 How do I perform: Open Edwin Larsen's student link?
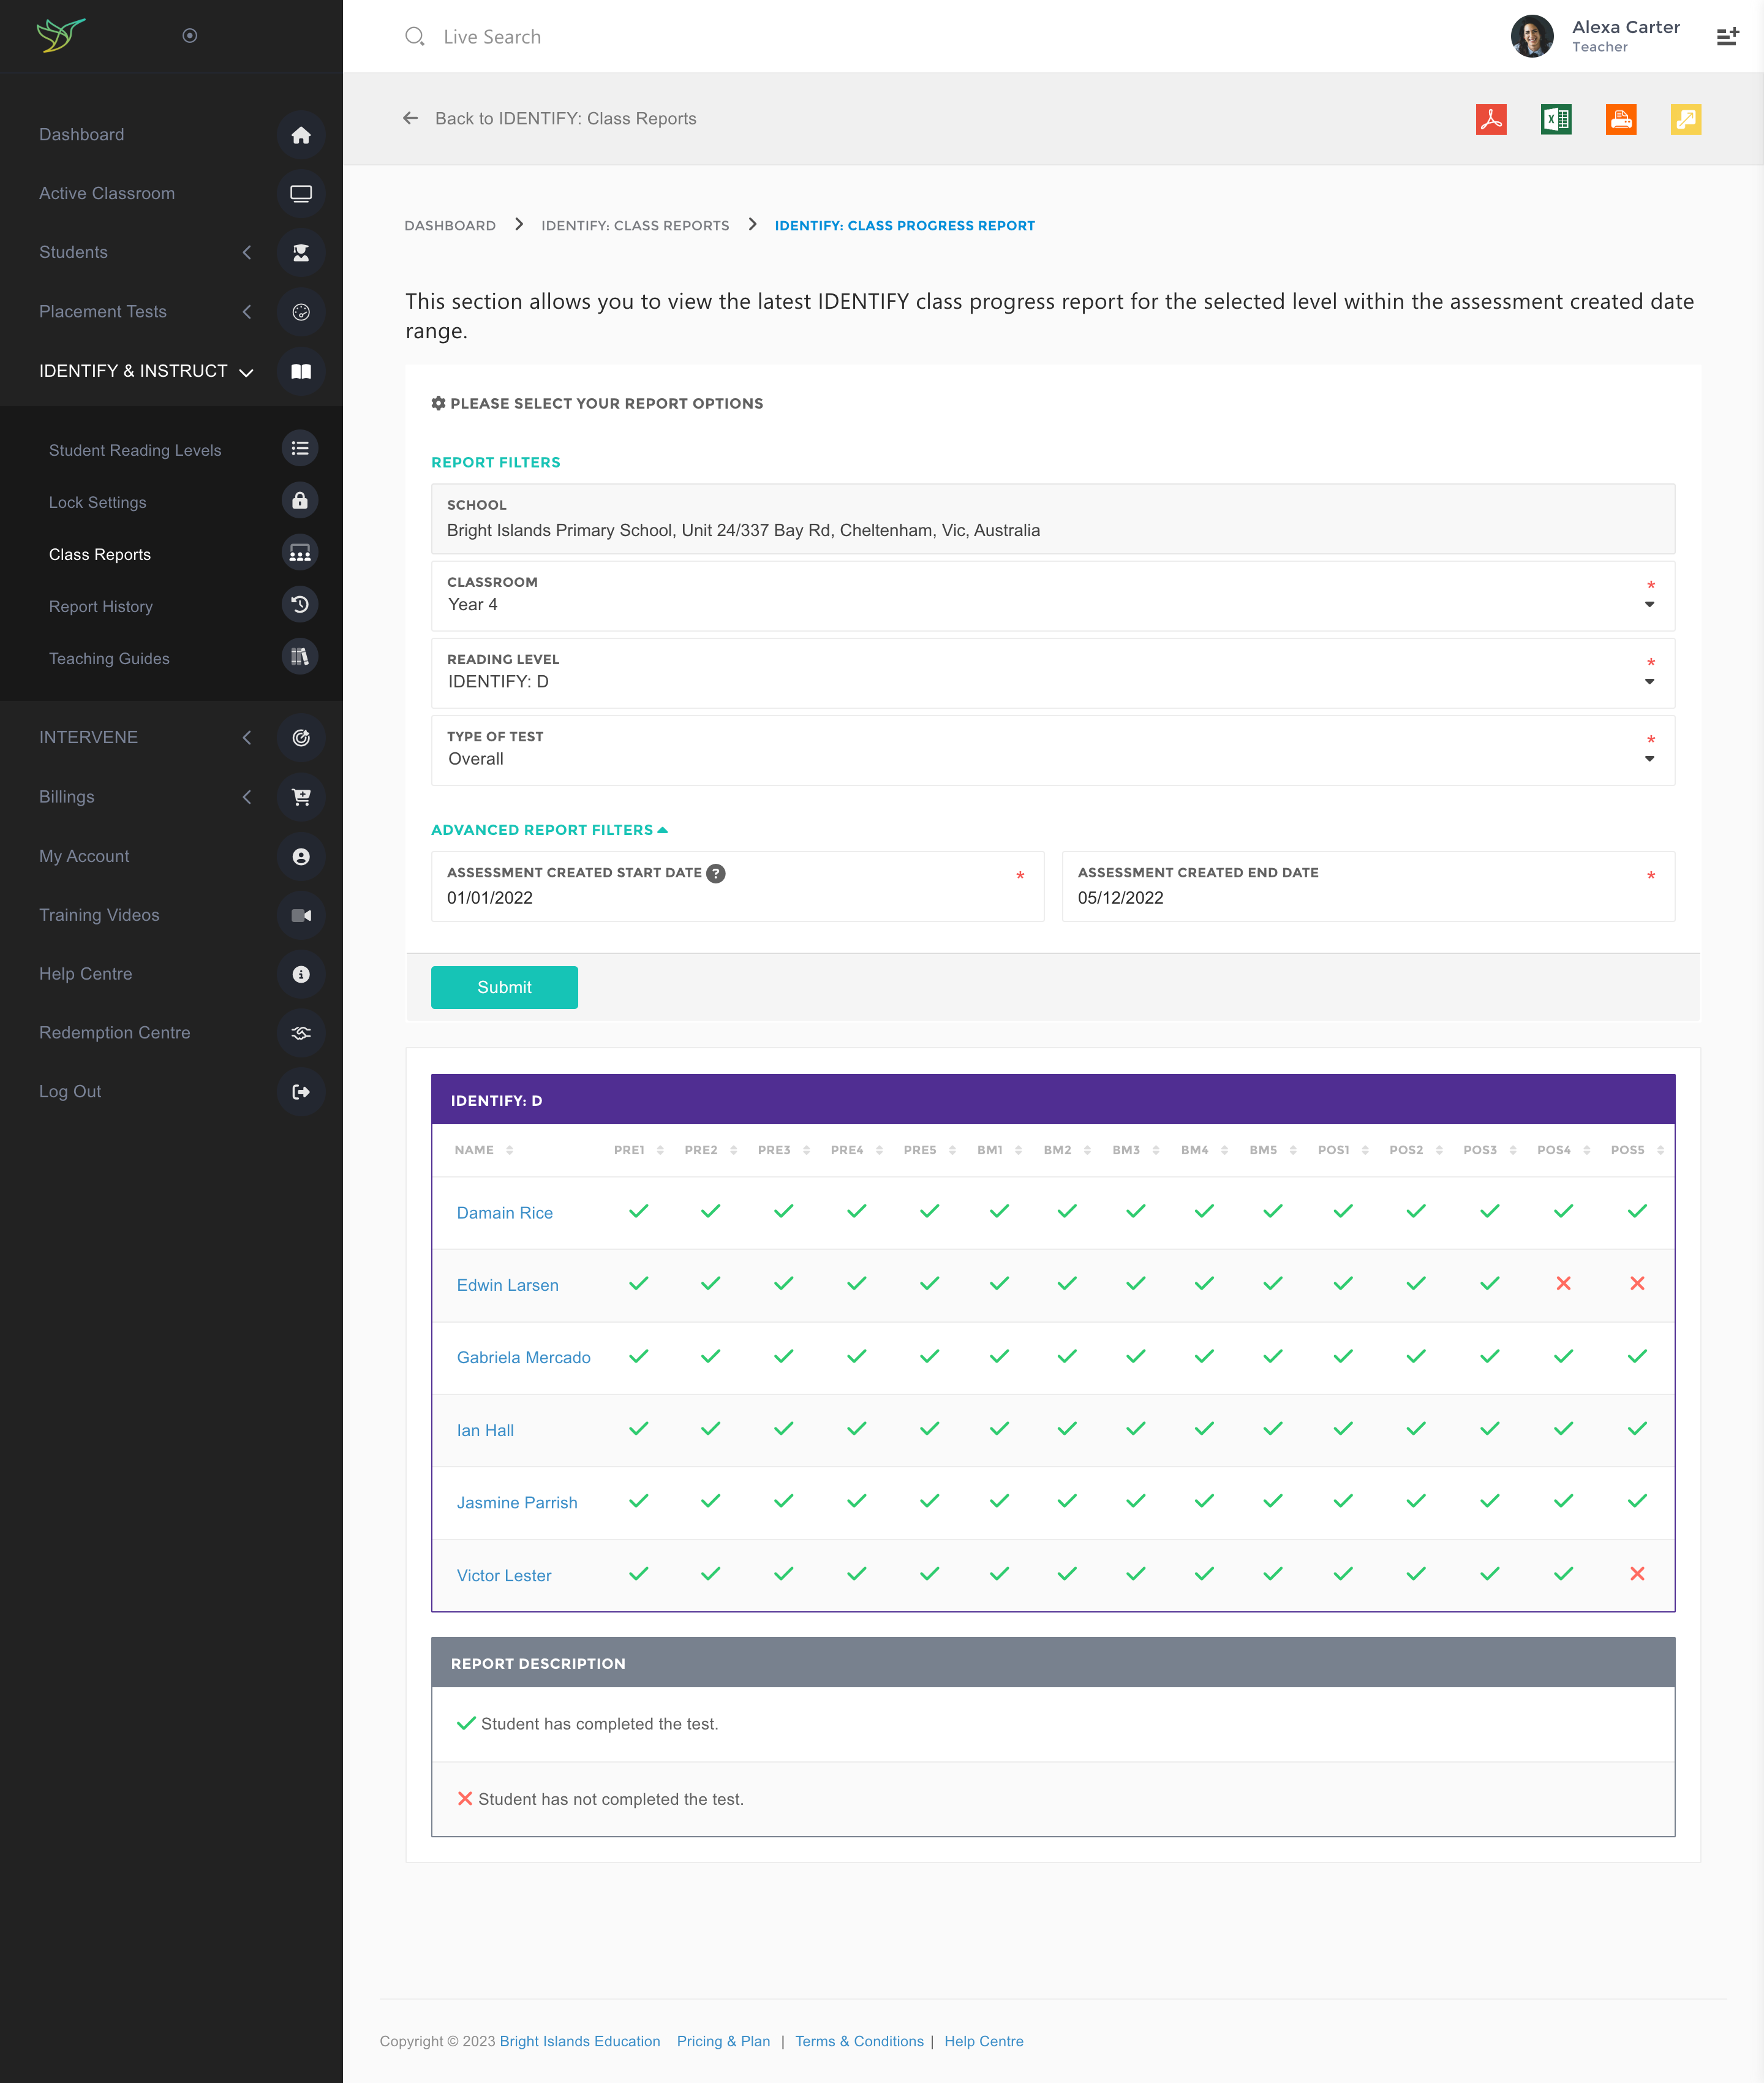pos(508,1285)
